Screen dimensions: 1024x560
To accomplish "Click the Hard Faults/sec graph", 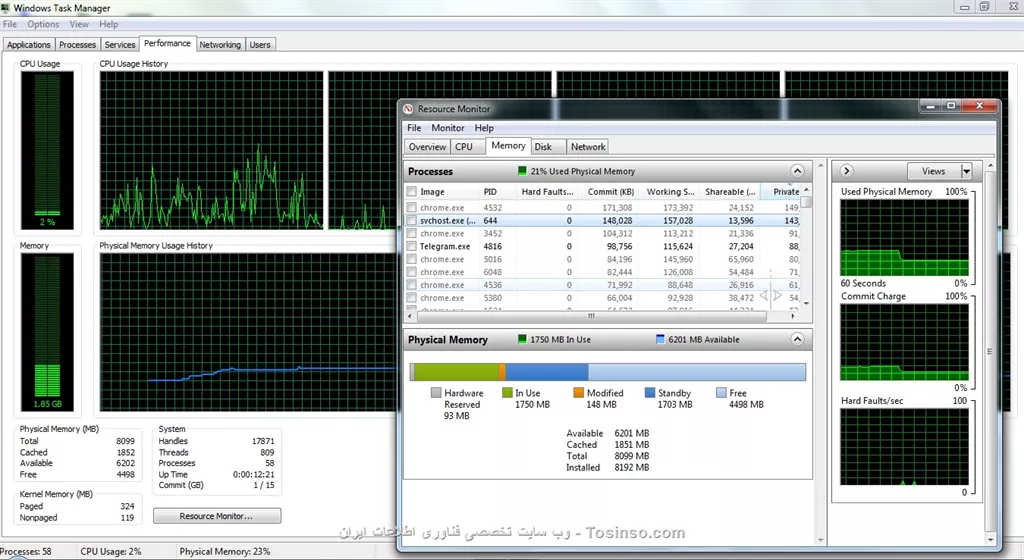I will point(904,447).
